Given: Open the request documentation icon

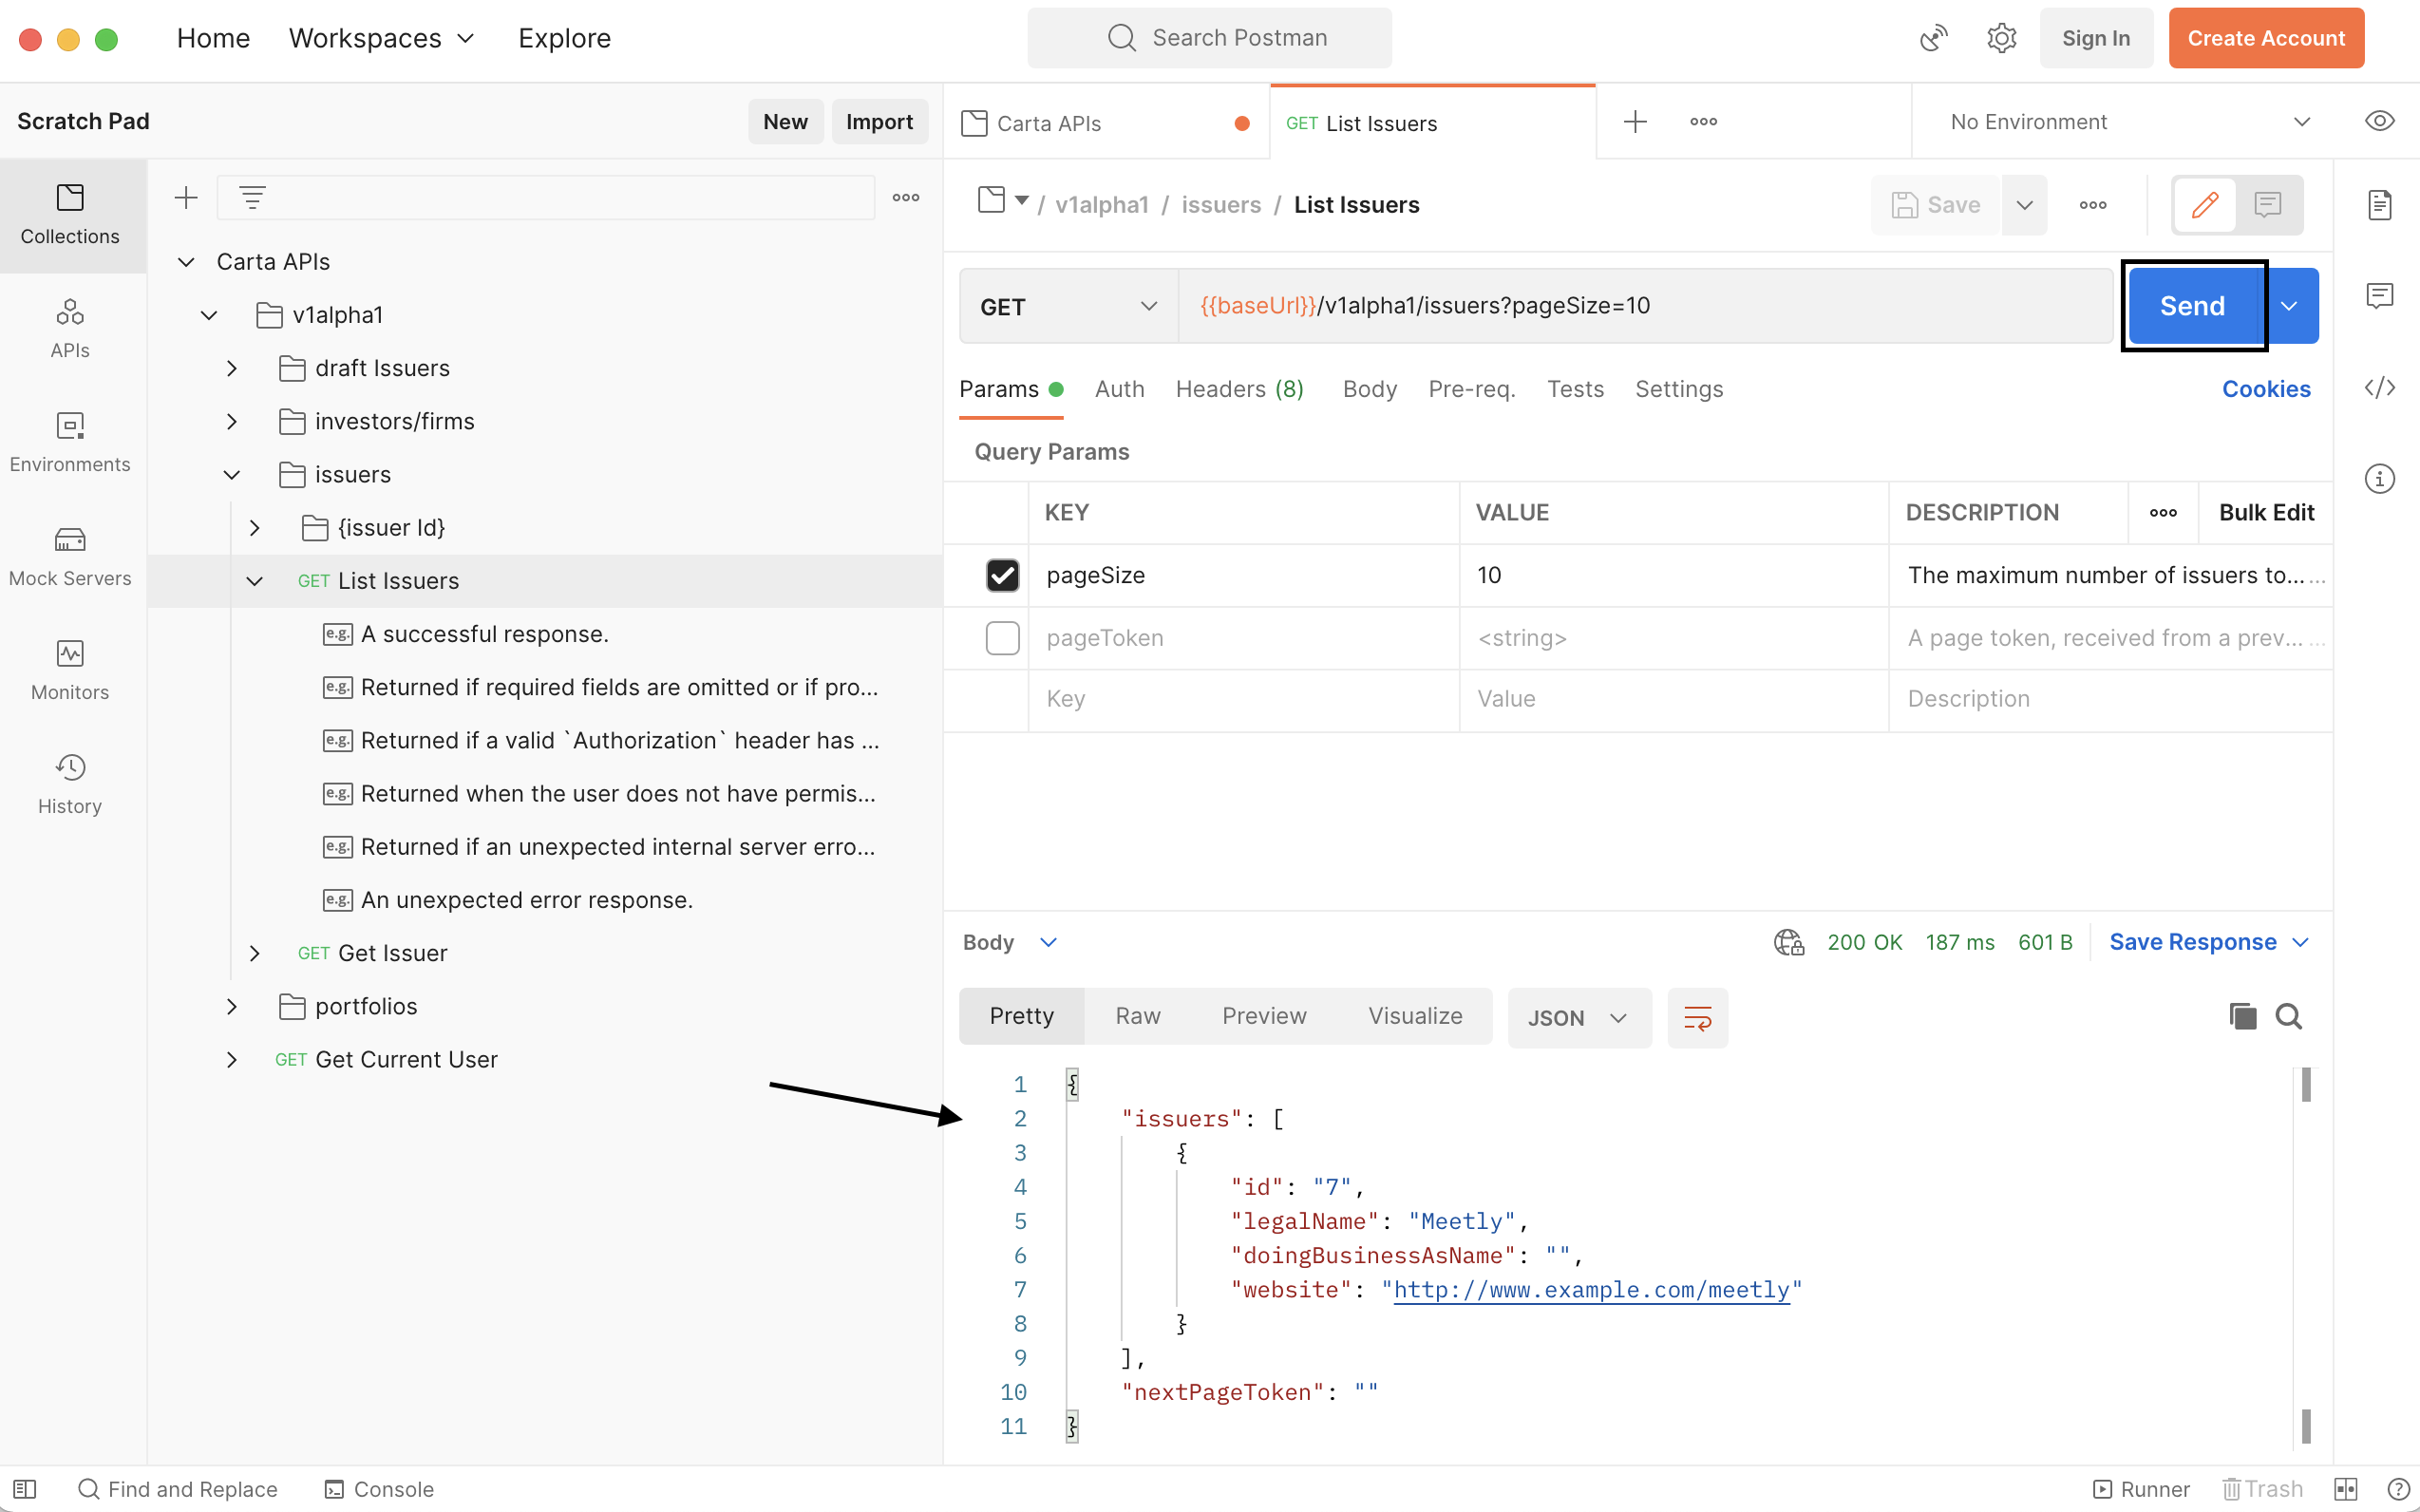Looking at the screenshot, I should (x=2379, y=205).
